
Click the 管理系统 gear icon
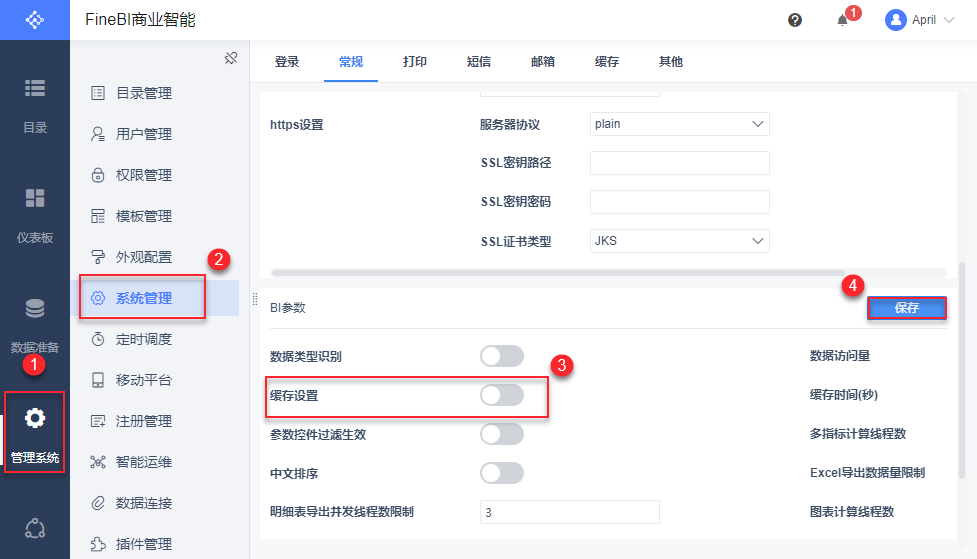coord(35,418)
